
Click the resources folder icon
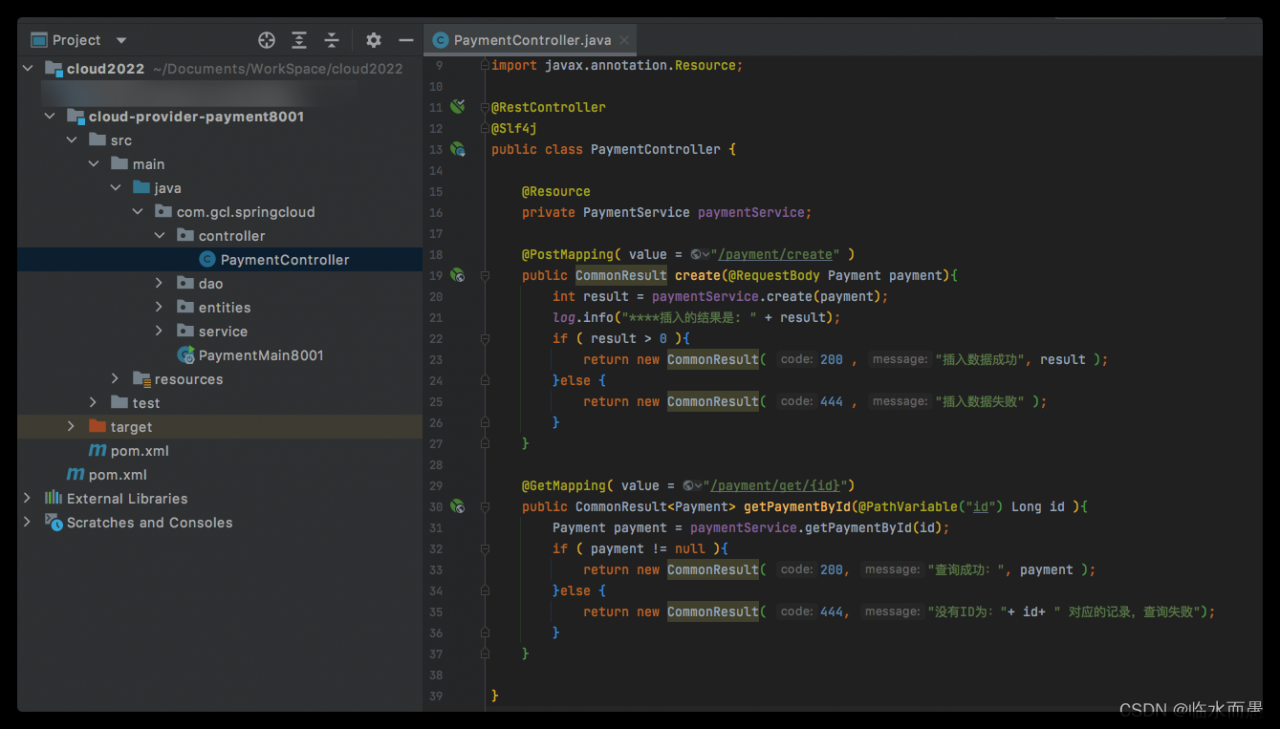tap(141, 379)
